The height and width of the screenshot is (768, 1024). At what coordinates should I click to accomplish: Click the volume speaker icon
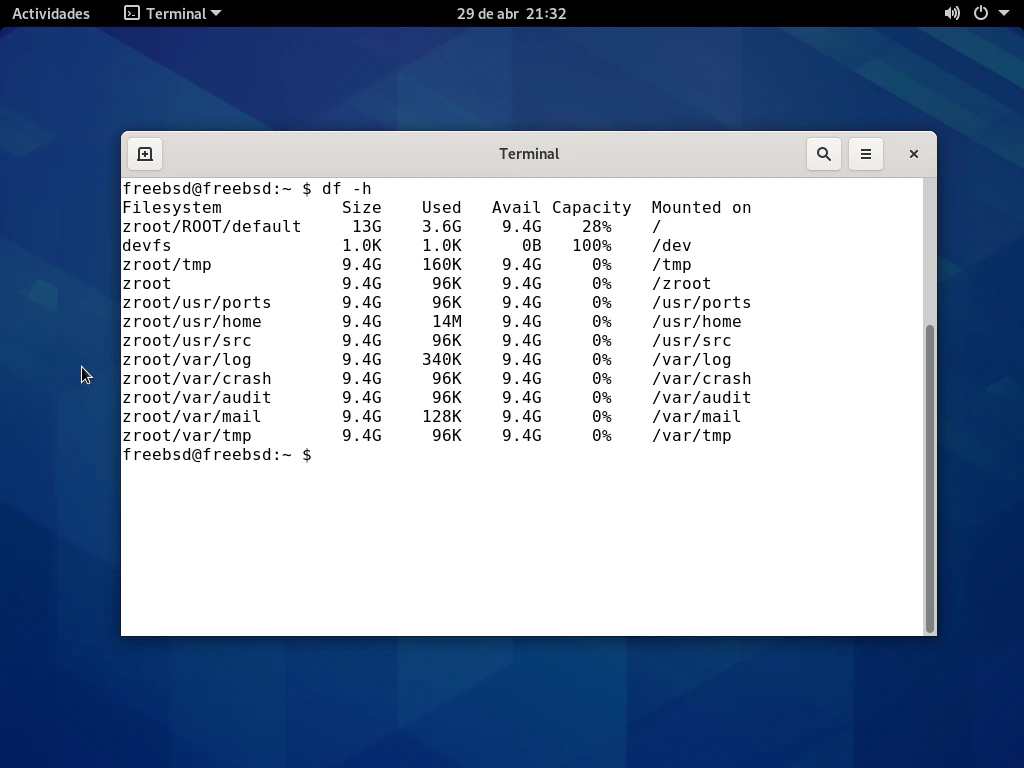(x=952, y=13)
